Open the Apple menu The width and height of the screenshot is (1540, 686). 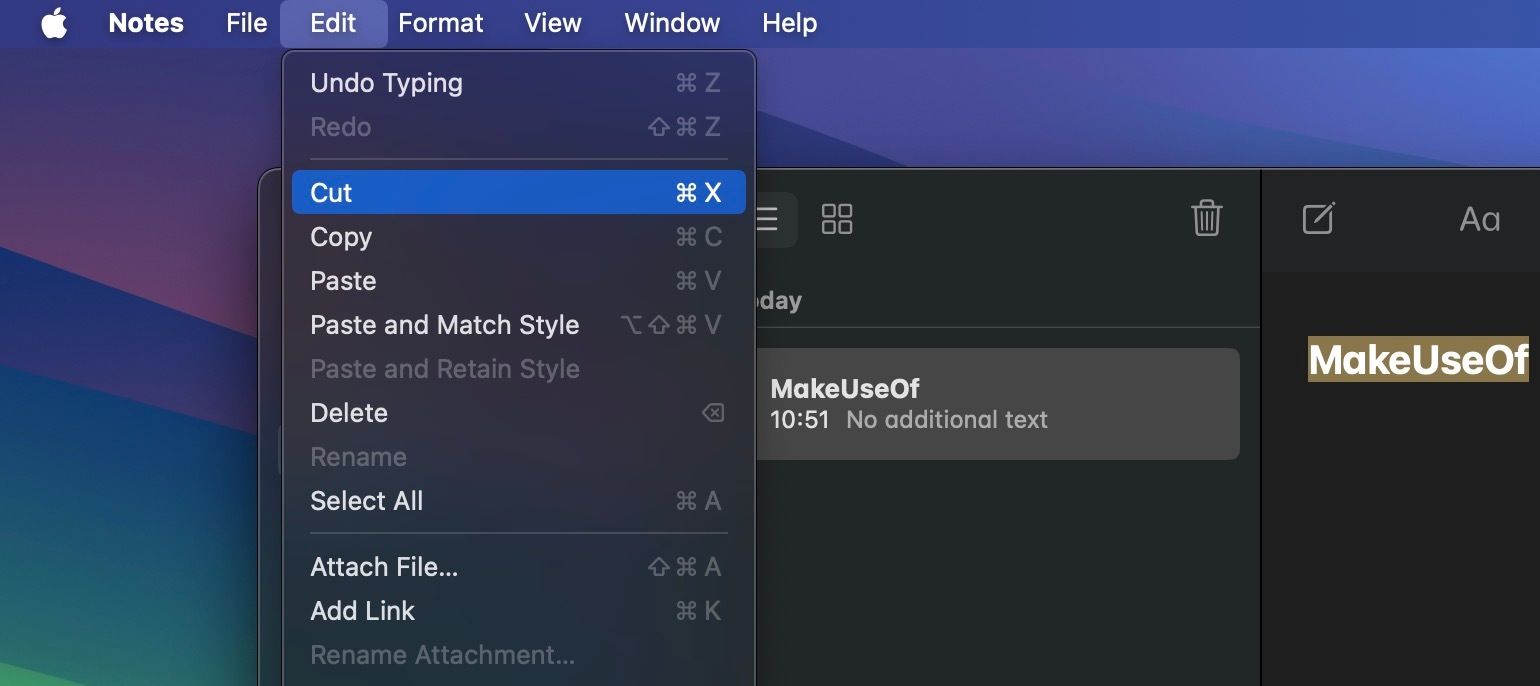54,22
